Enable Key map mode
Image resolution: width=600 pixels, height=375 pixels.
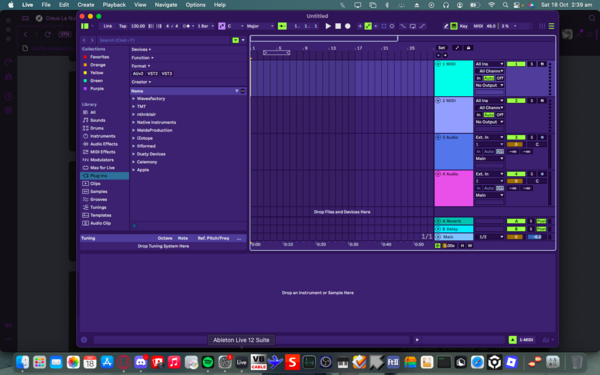pos(463,26)
